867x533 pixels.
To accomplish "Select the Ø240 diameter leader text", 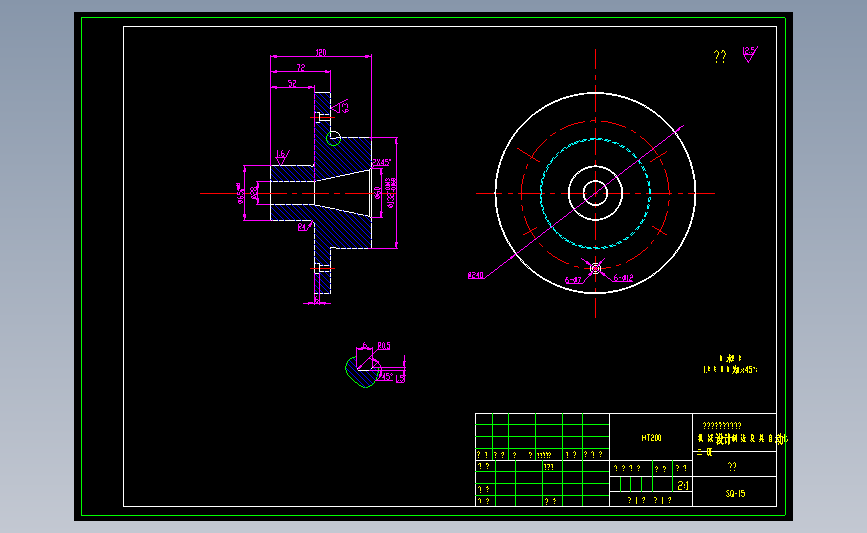I will tap(476, 275).
